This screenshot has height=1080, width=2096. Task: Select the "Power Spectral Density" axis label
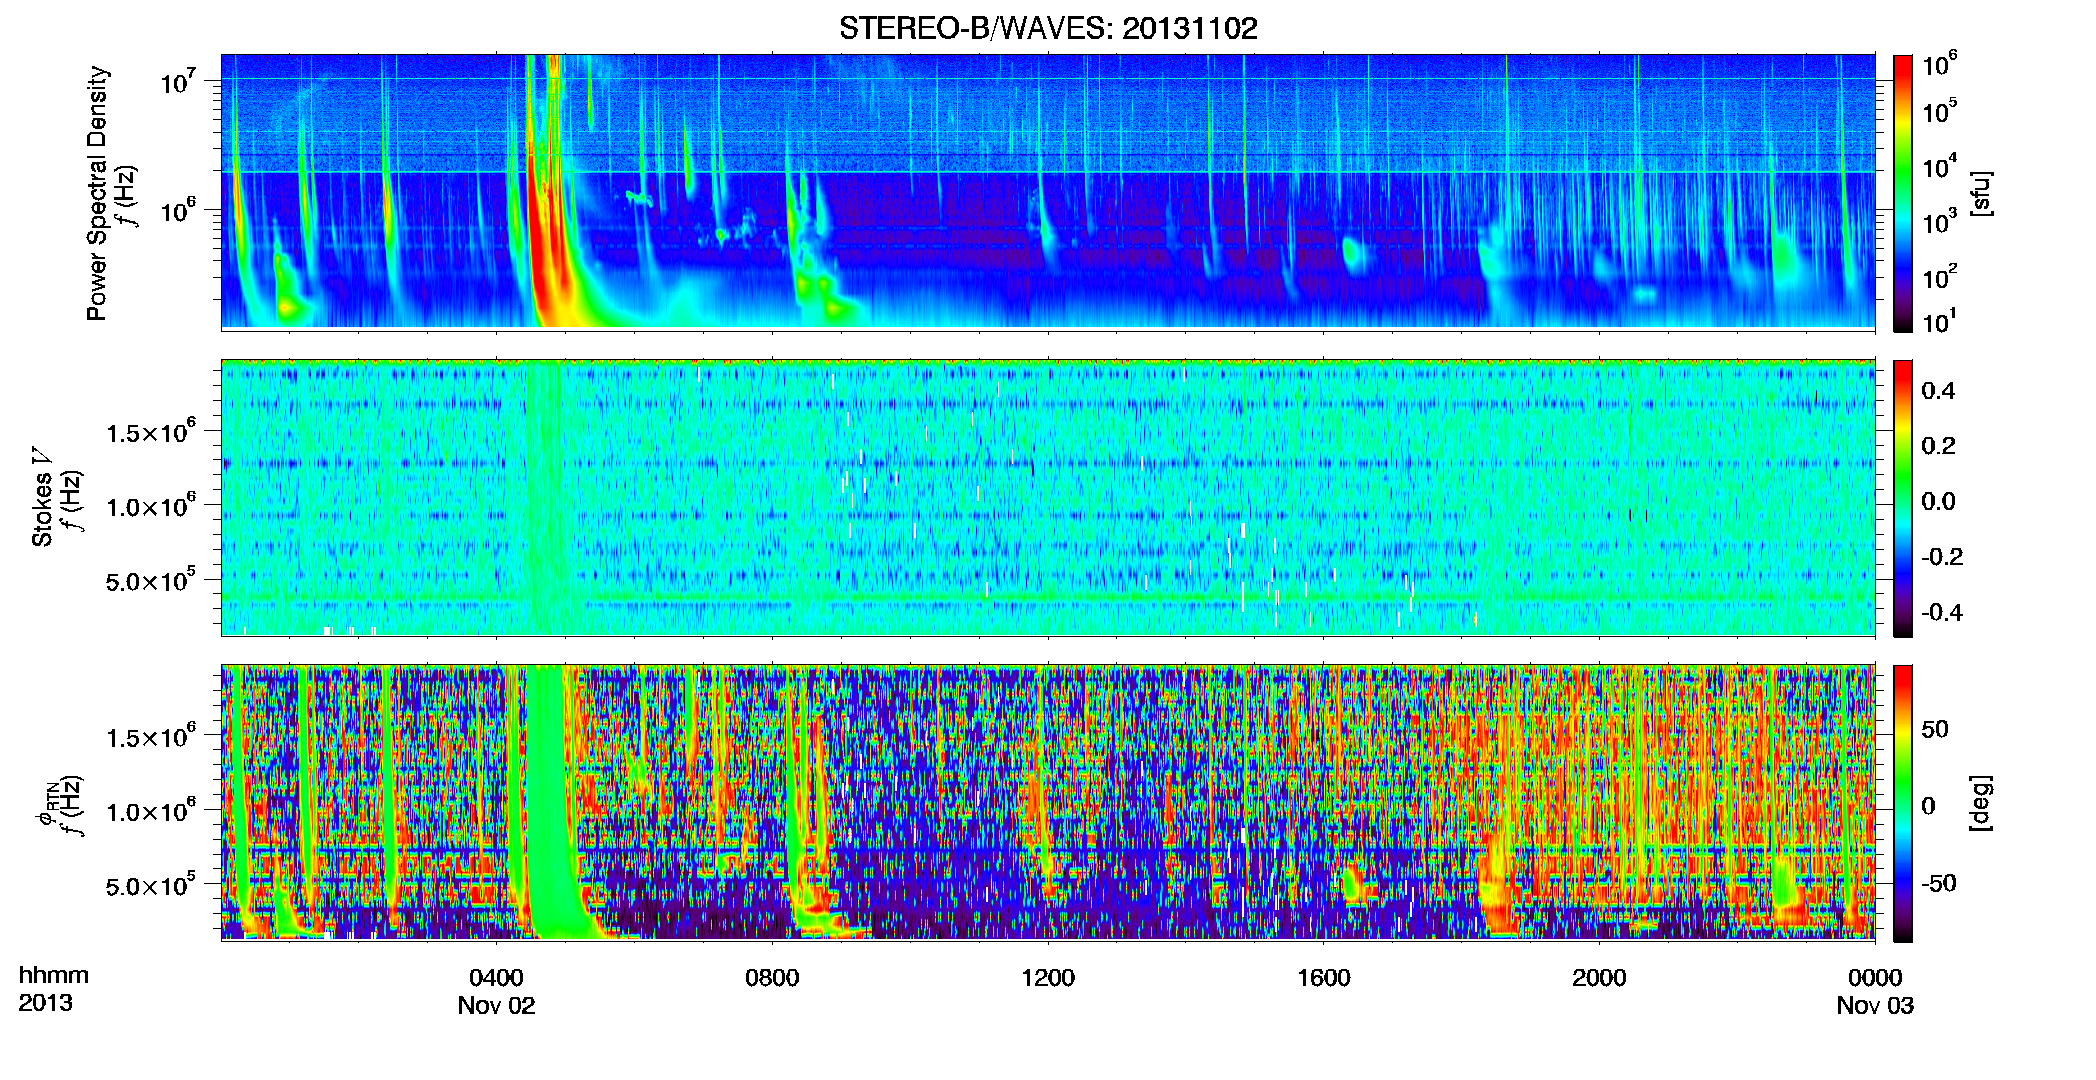click(x=97, y=193)
